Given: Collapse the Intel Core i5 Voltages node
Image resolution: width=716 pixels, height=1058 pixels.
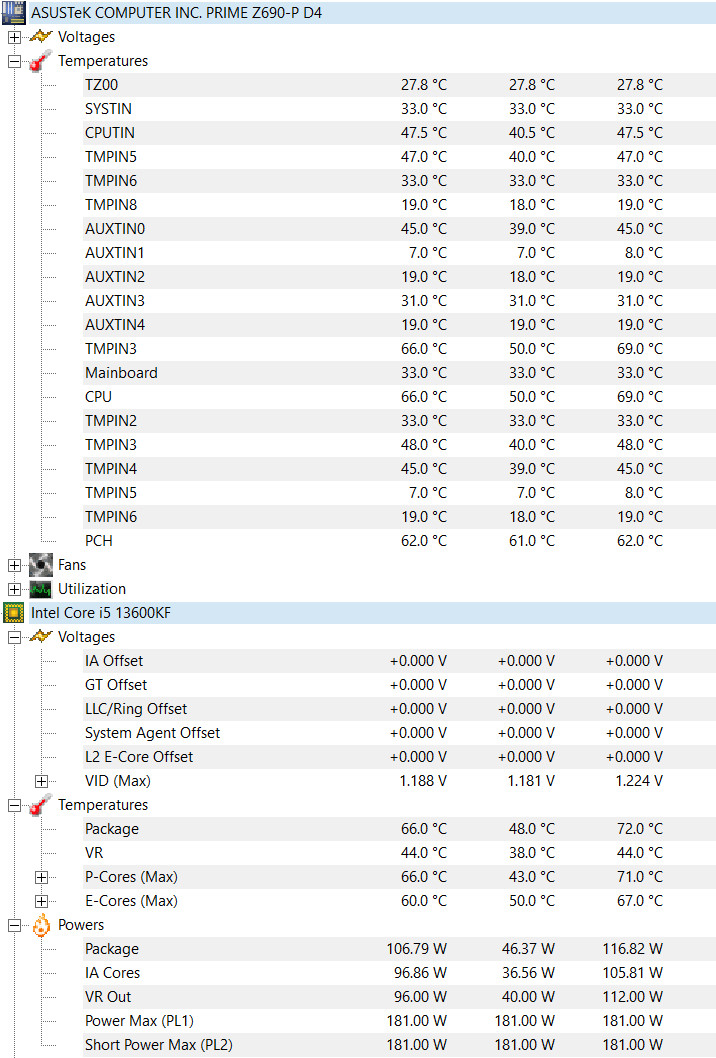Looking at the screenshot, I should click(x=14, y=637).
